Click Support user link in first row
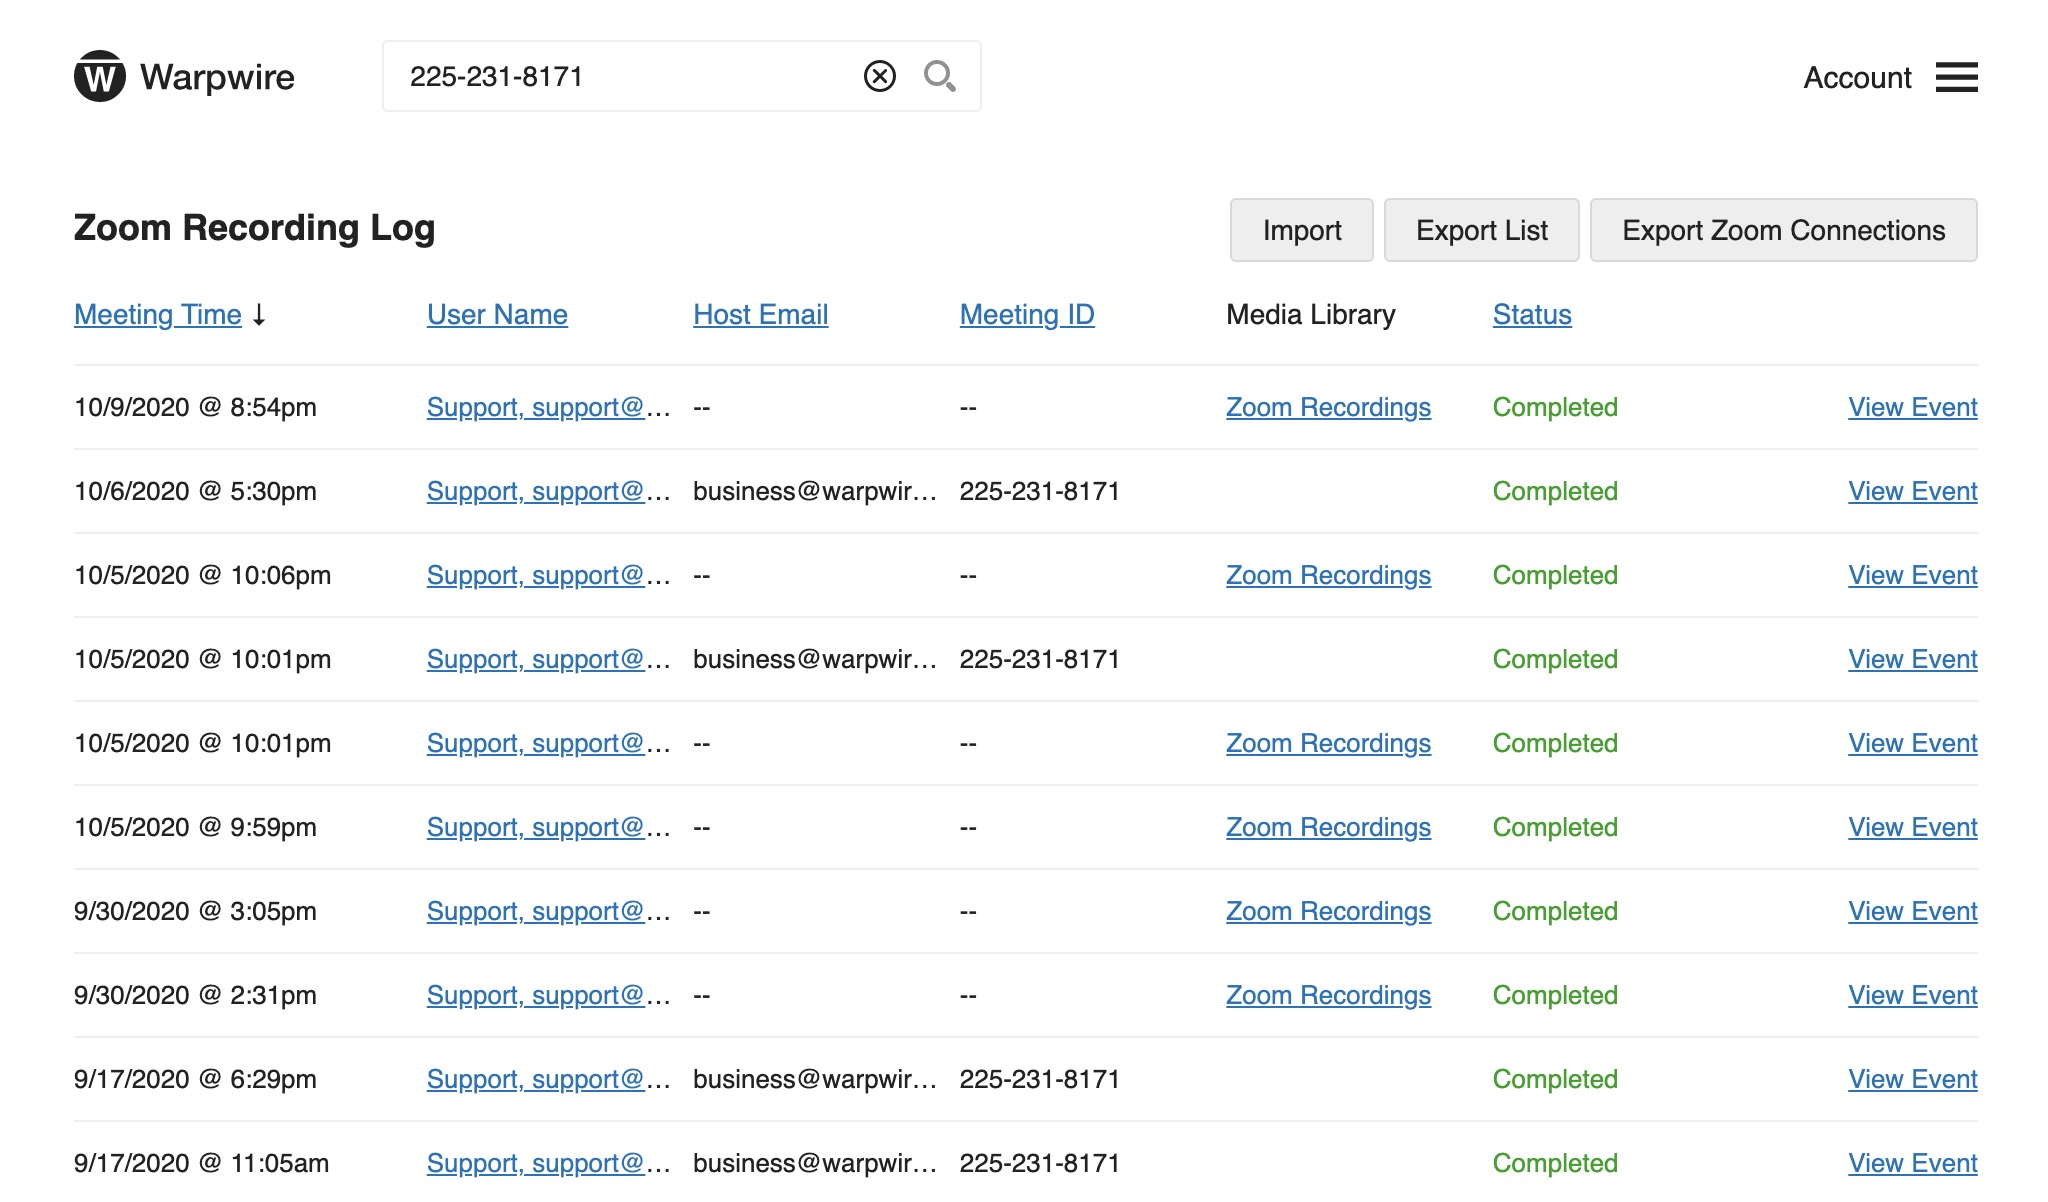 pos(548,406)
